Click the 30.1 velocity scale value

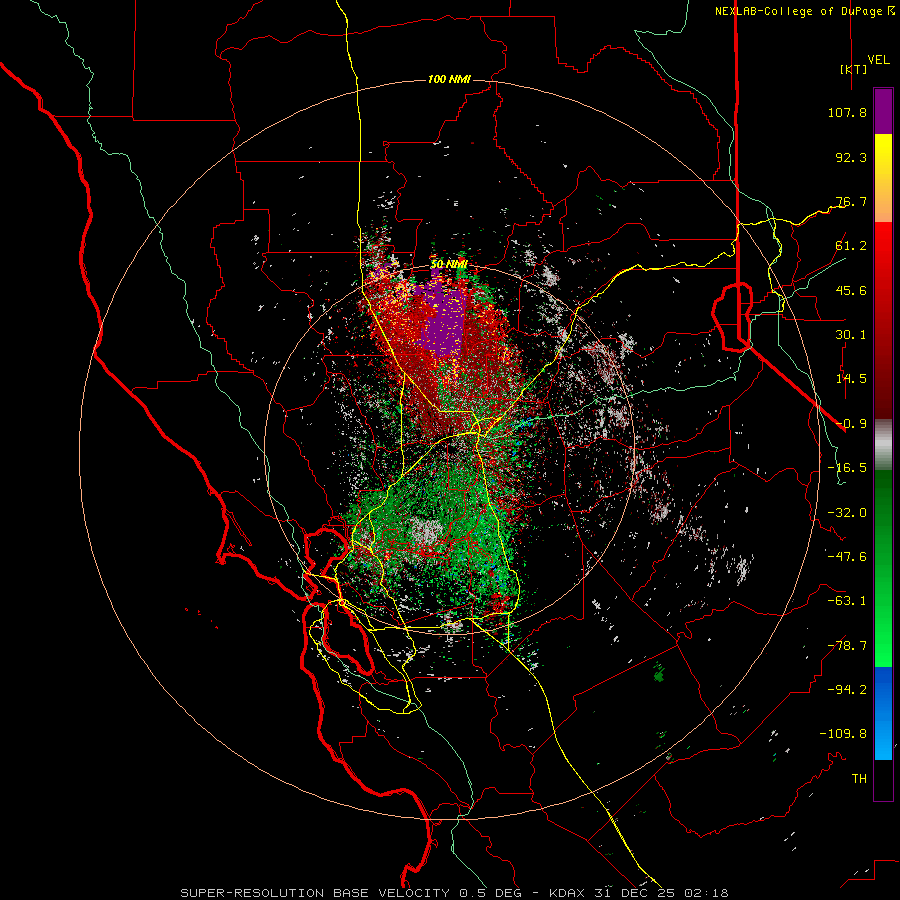(851, 335)
